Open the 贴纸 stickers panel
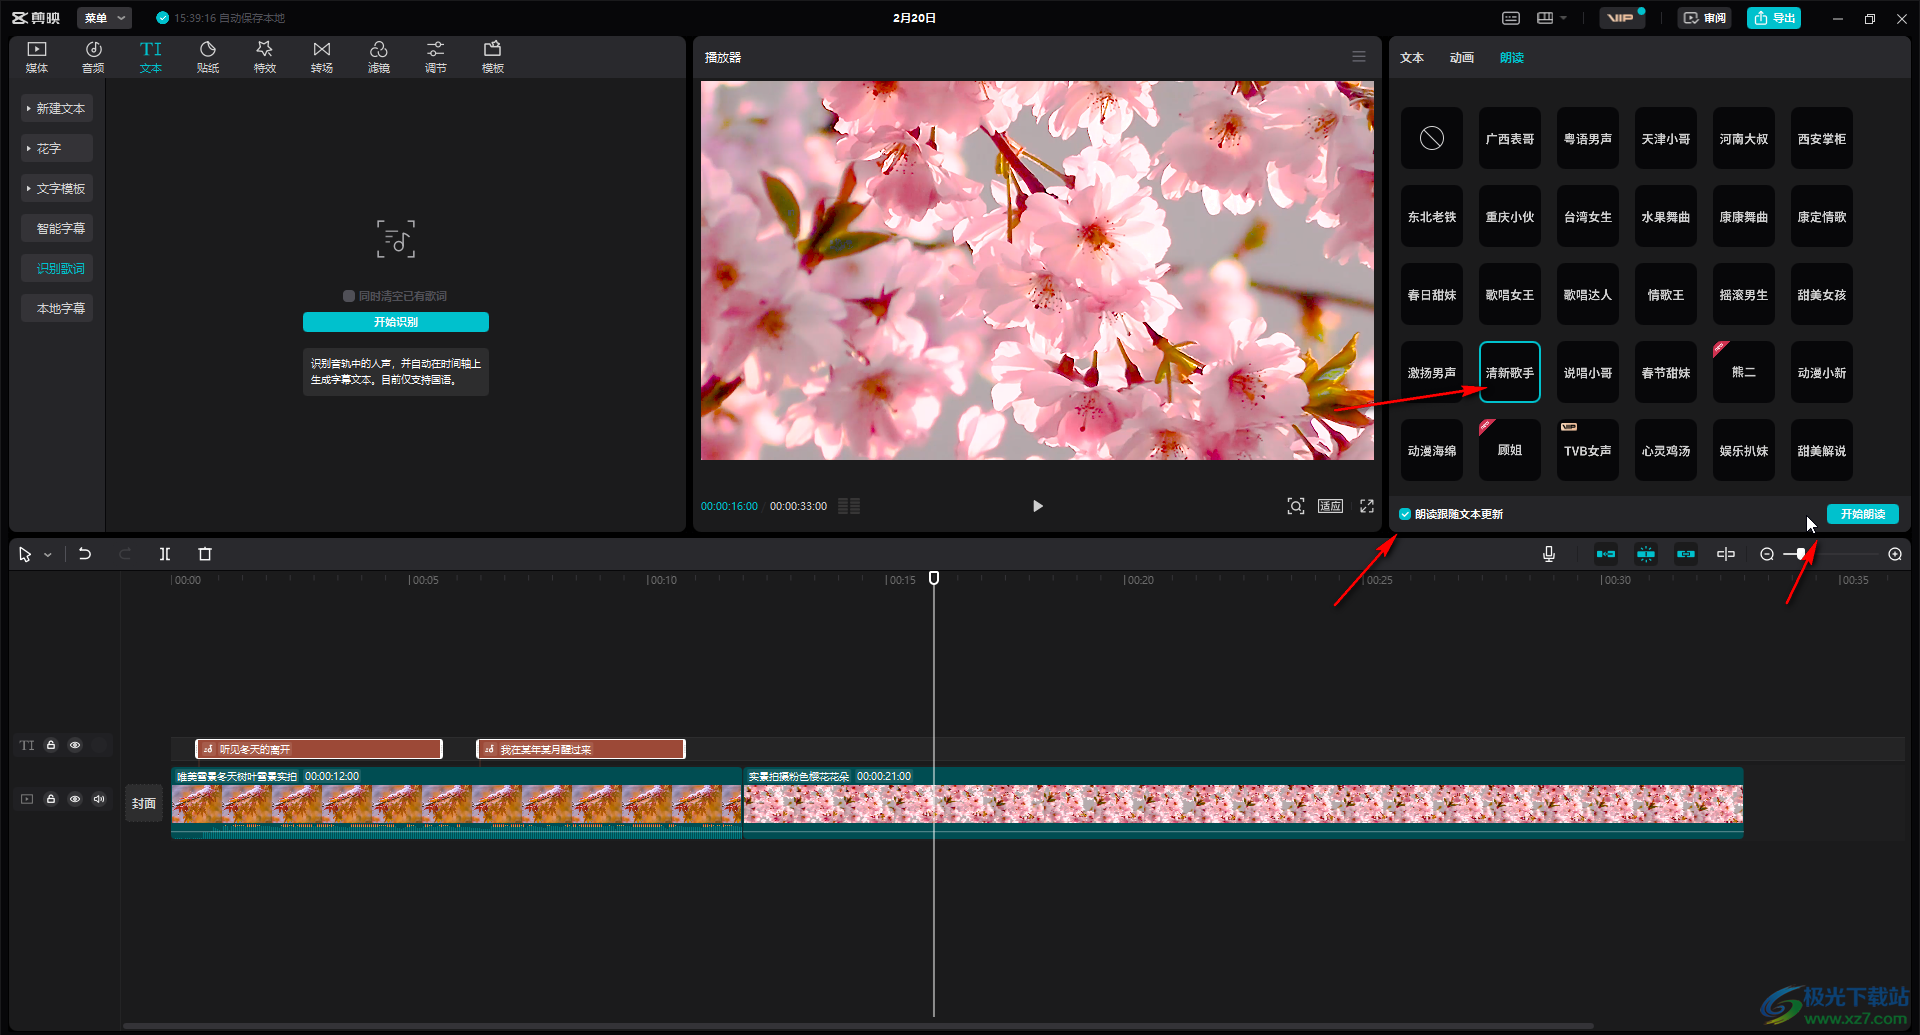Image resolution: width=1920 pixels, height=1035 pixels. click(208, 57)
